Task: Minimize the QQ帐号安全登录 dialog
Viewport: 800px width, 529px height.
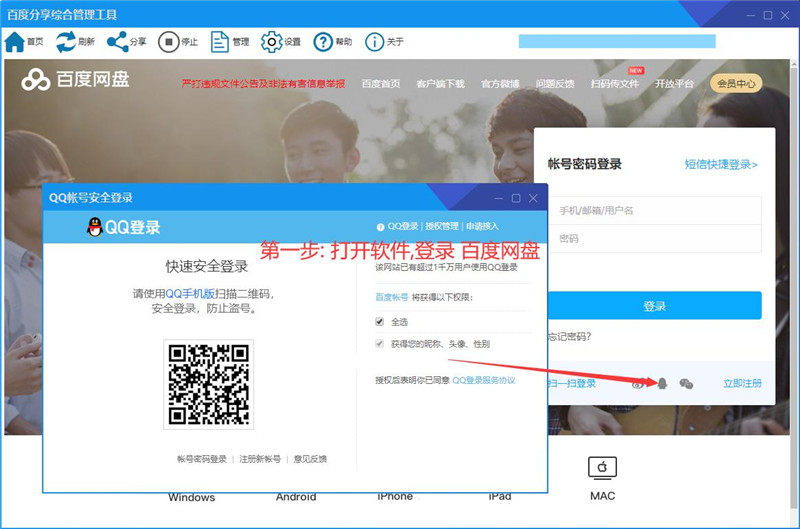Action: click(498, 198)
